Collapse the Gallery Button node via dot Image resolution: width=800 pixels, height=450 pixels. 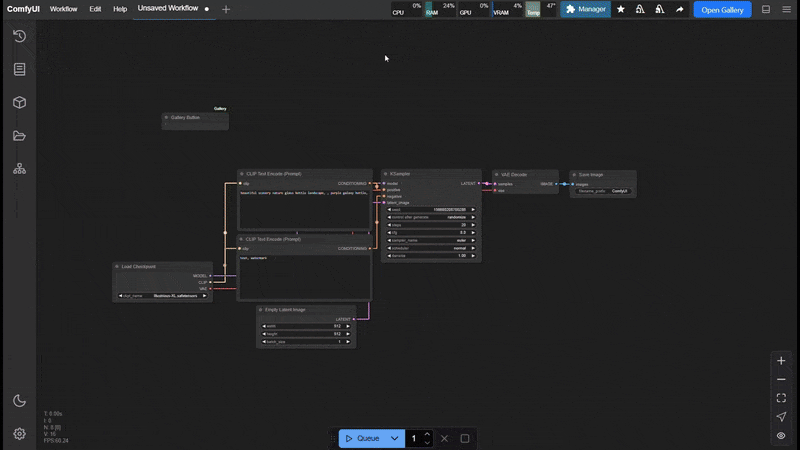(x=166, y=117)
